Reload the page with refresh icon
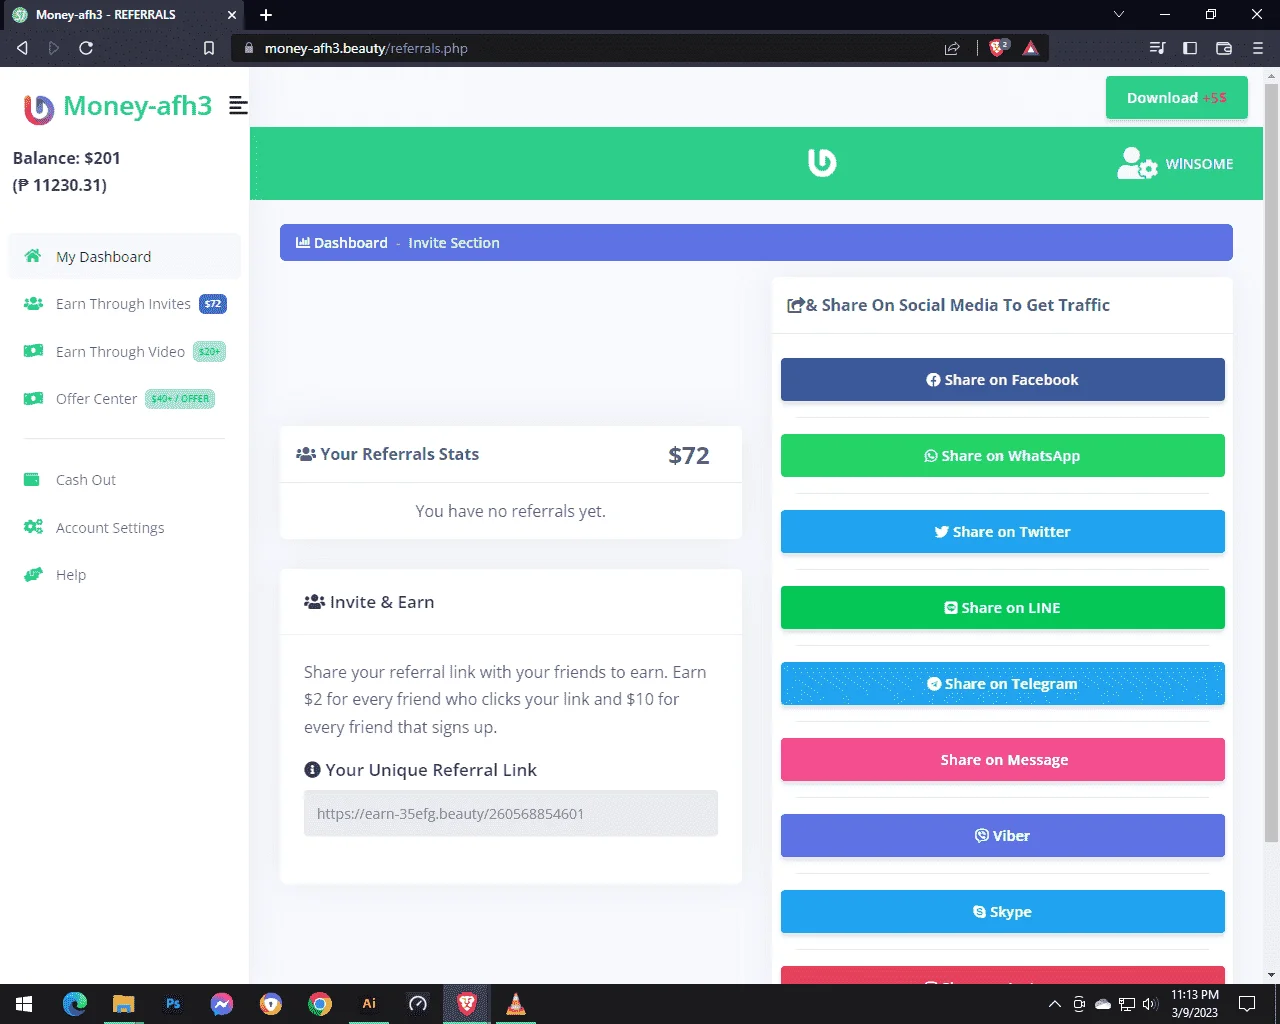The height and width of the screenshot is (1024, 1280). 86,48
